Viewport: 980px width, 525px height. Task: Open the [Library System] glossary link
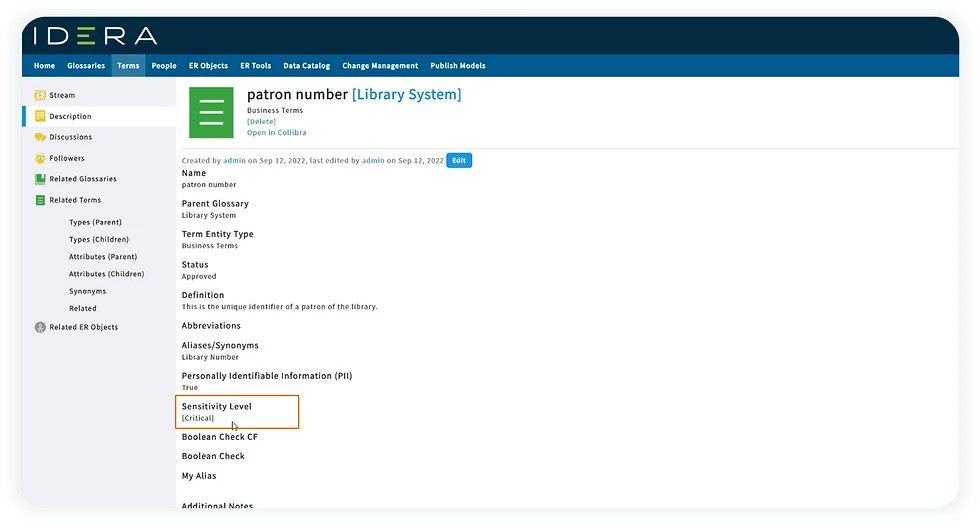[x=406, y=94]
